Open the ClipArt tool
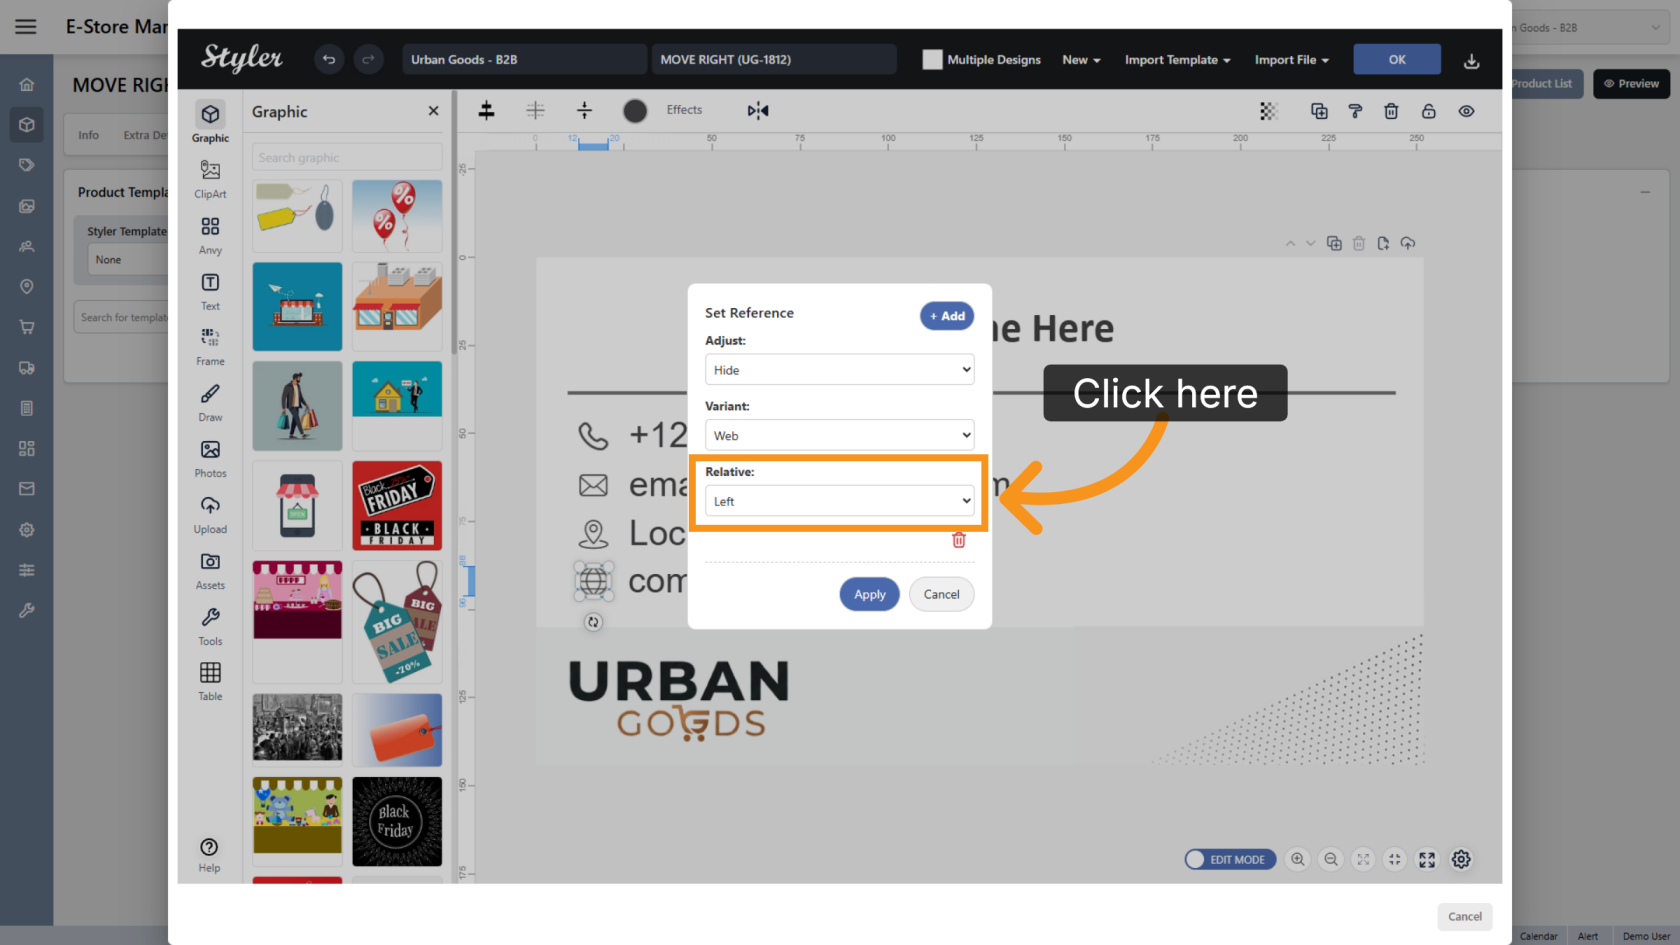This screenshot has width=1680, height=945. pos(210,179)
